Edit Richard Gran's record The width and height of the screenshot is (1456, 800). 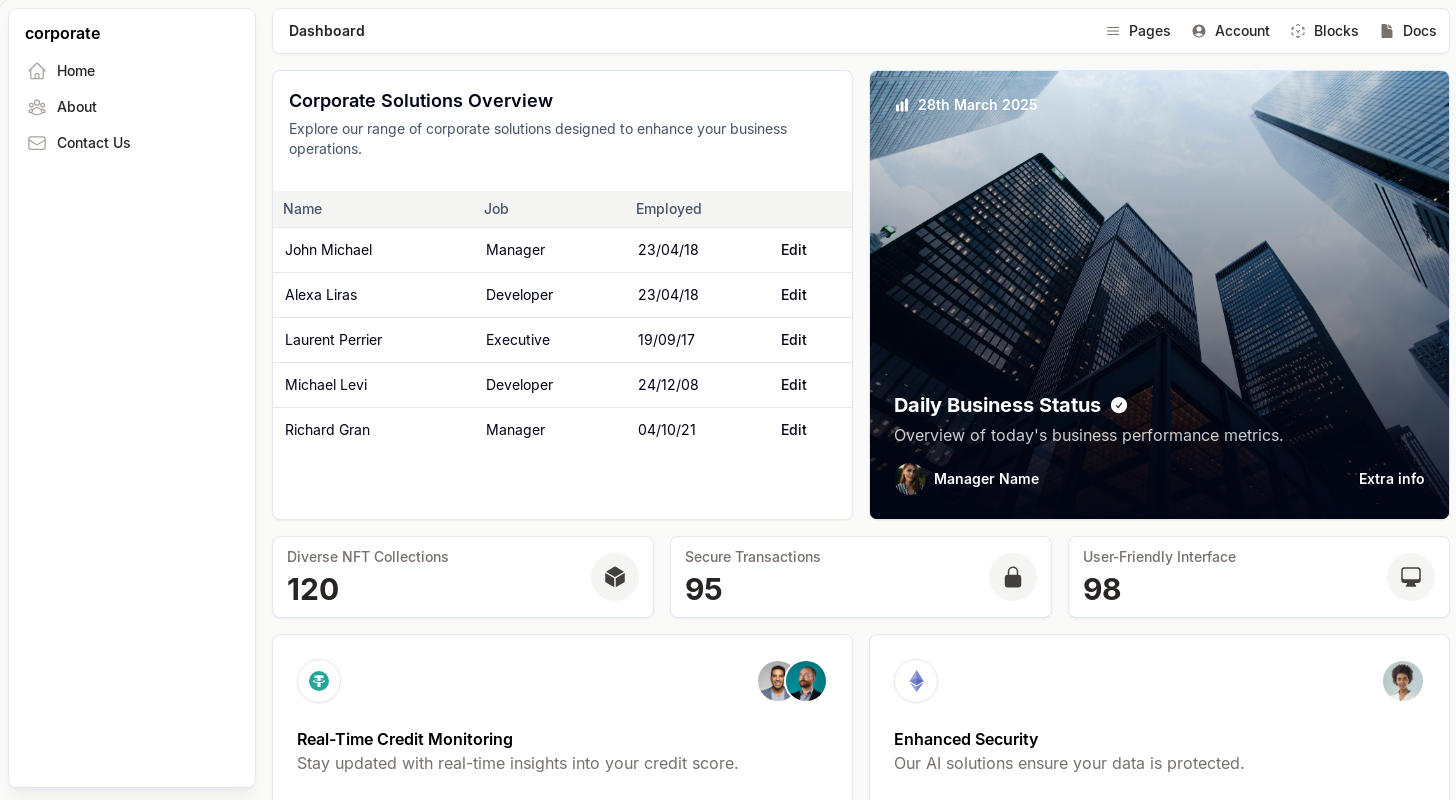pyautogui.click(x=794, y=430)
